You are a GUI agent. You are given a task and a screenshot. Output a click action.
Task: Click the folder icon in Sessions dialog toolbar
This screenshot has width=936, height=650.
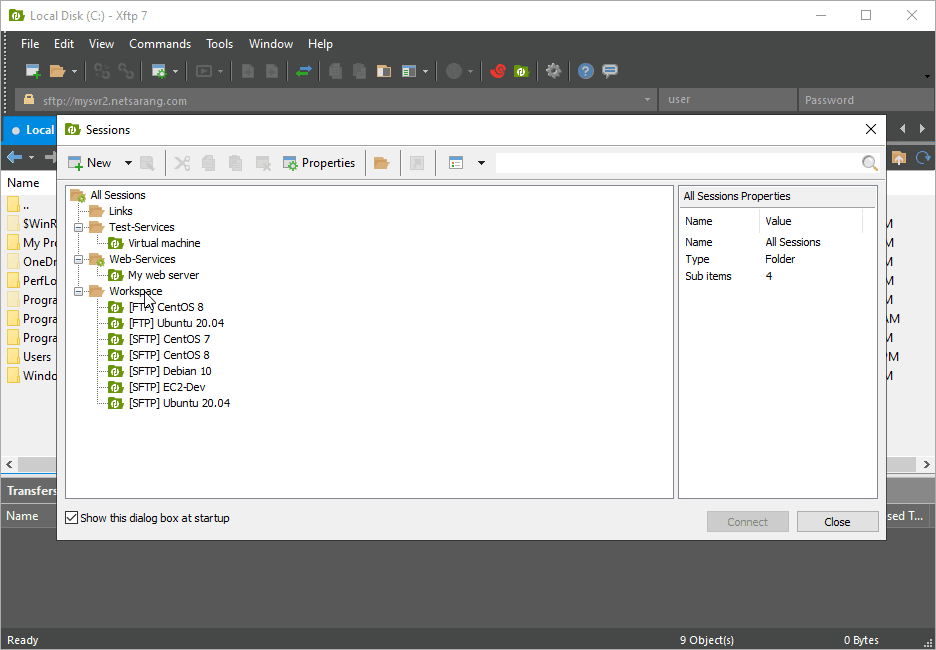click(382, 162)
